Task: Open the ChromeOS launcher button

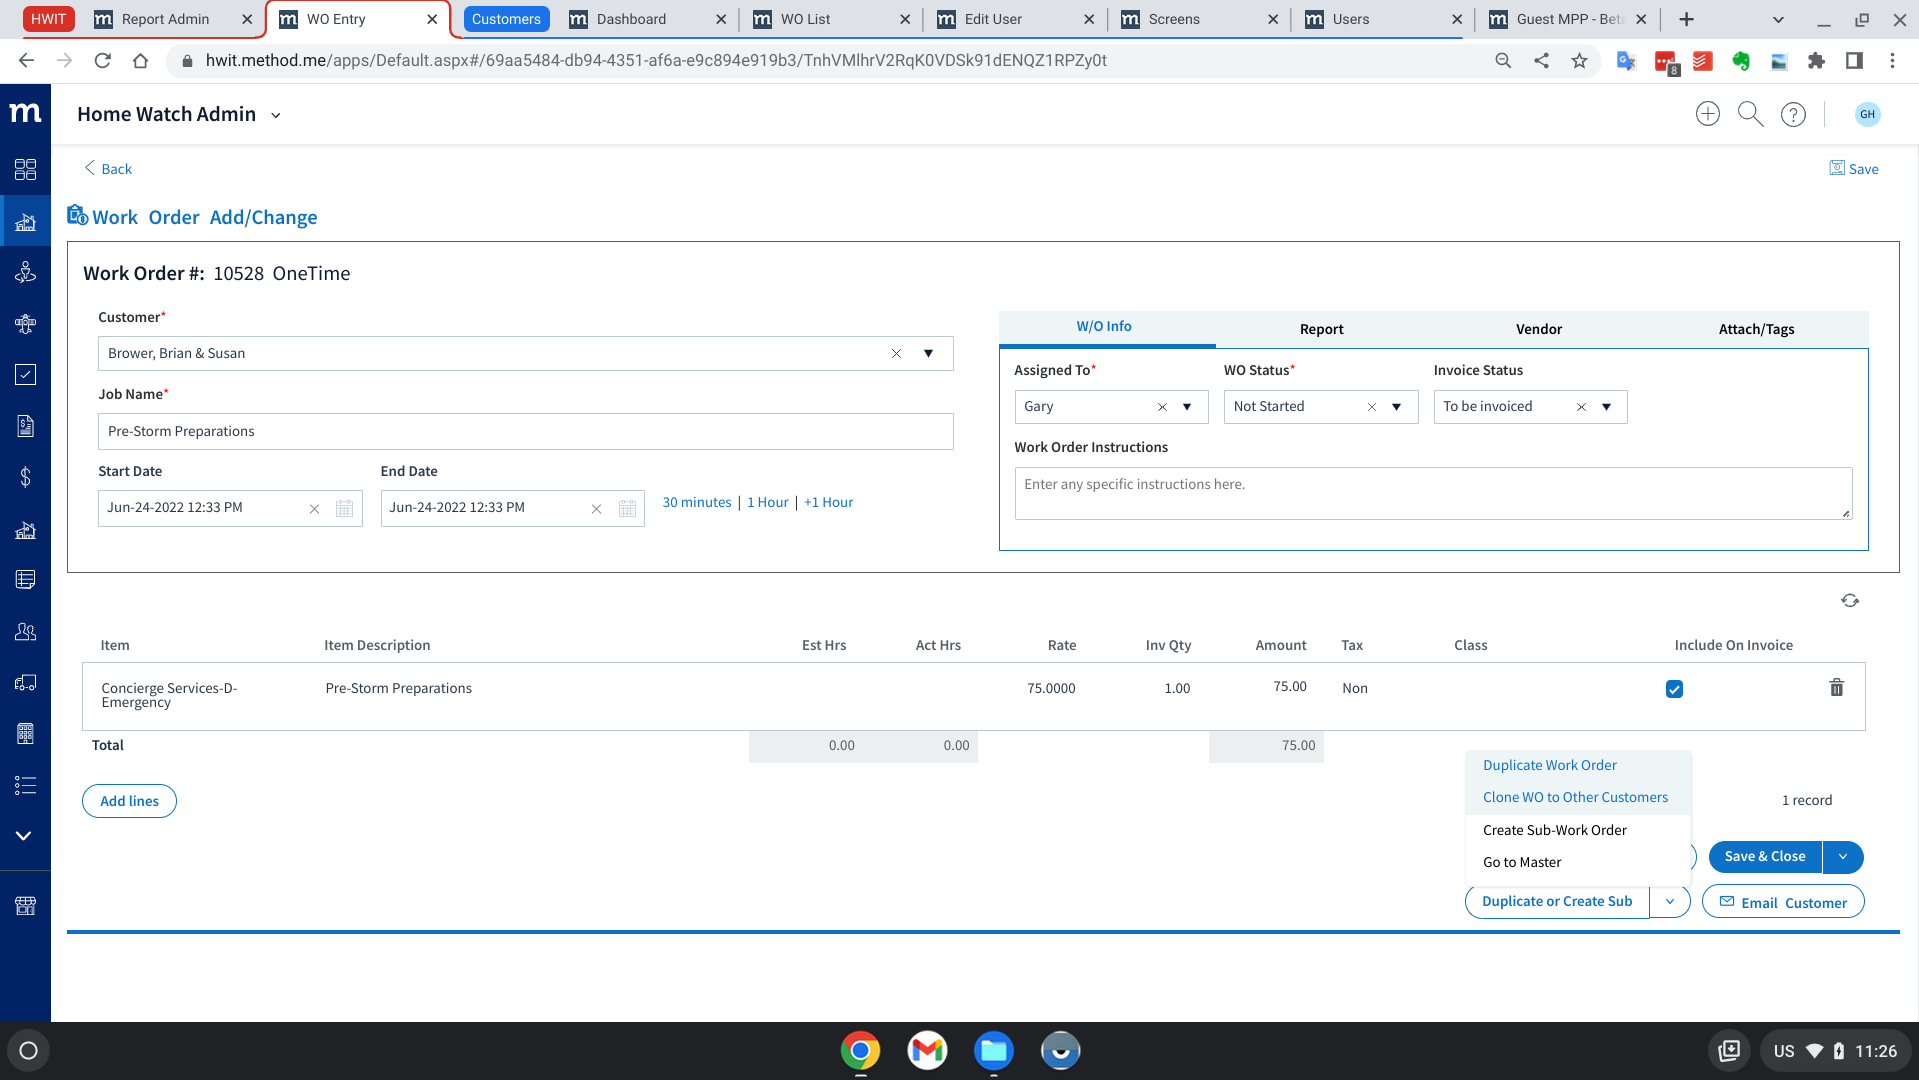Action: 28,1050
